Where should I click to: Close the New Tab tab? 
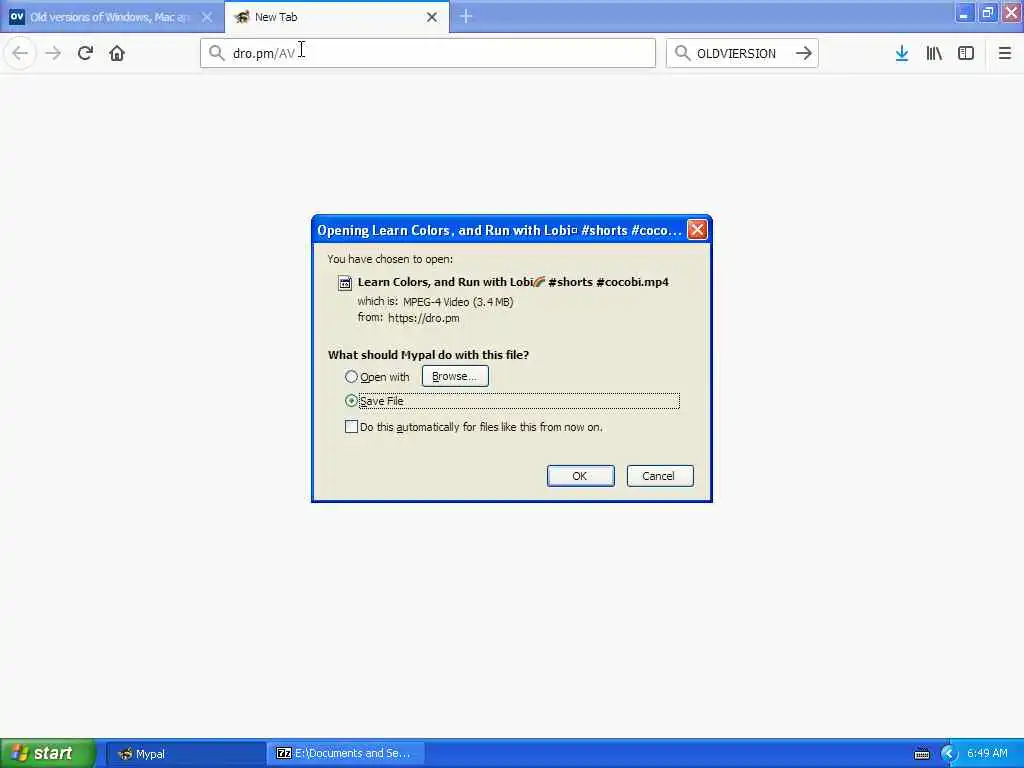tap(432, 17)
